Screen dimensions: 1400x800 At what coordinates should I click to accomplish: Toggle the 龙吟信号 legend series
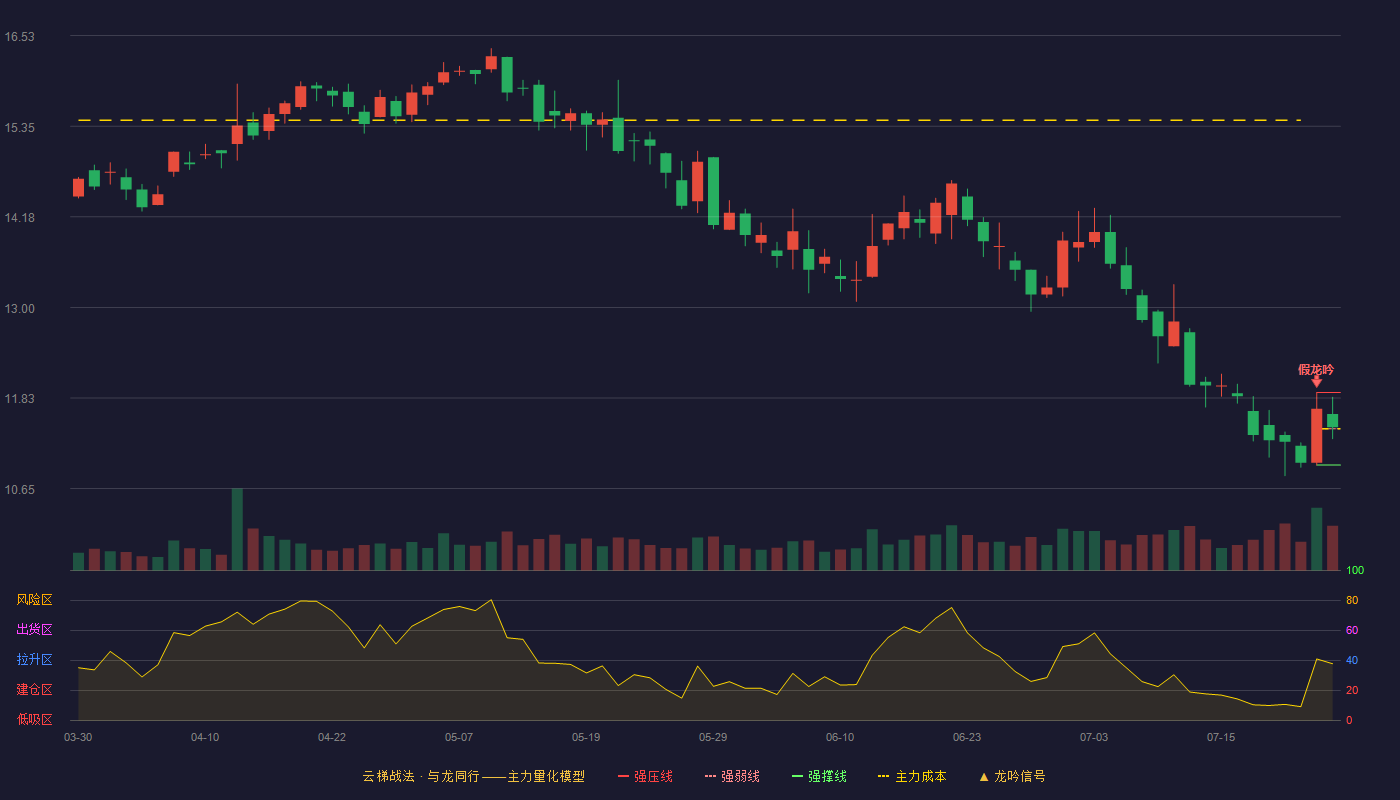point(1012,776)
